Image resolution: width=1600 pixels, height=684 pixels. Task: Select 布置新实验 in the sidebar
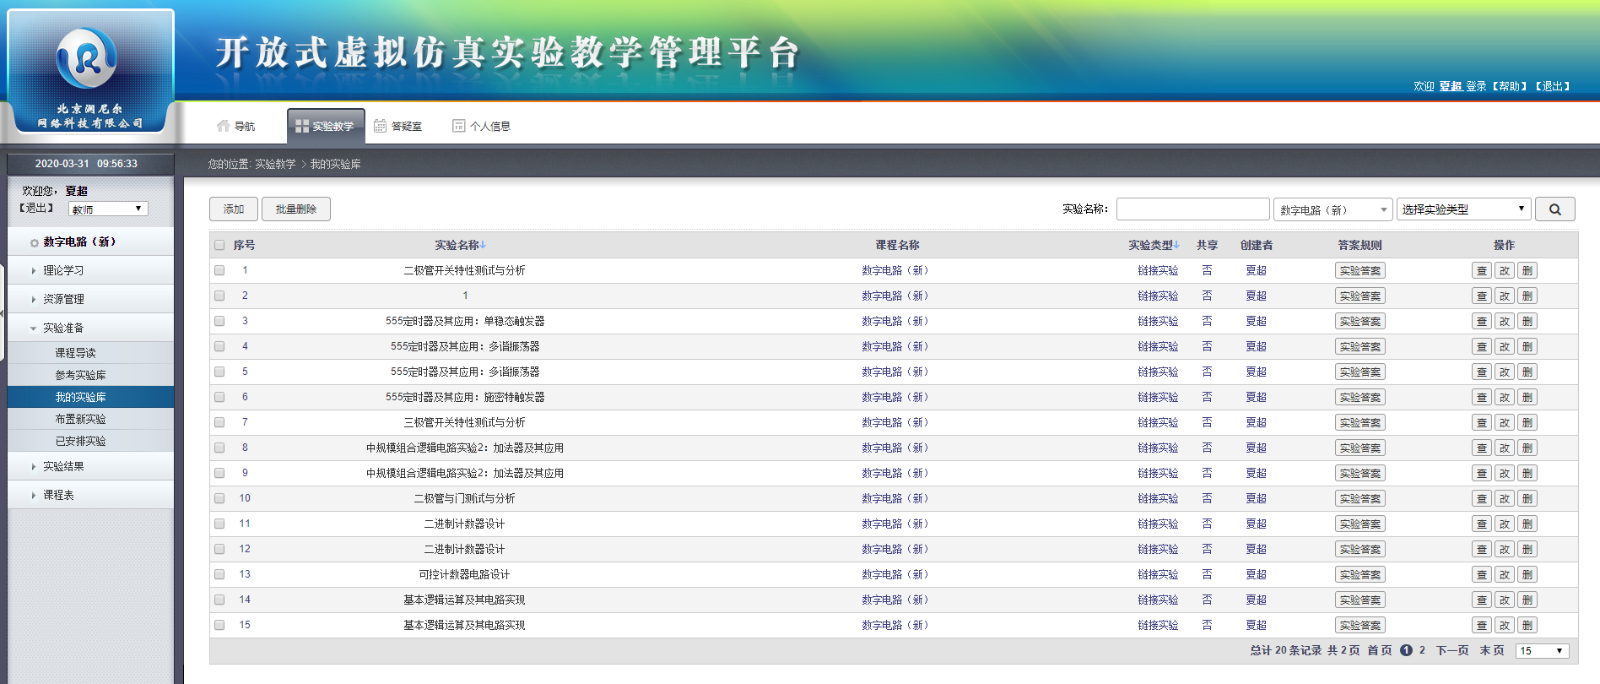click(x=80, y=419)
